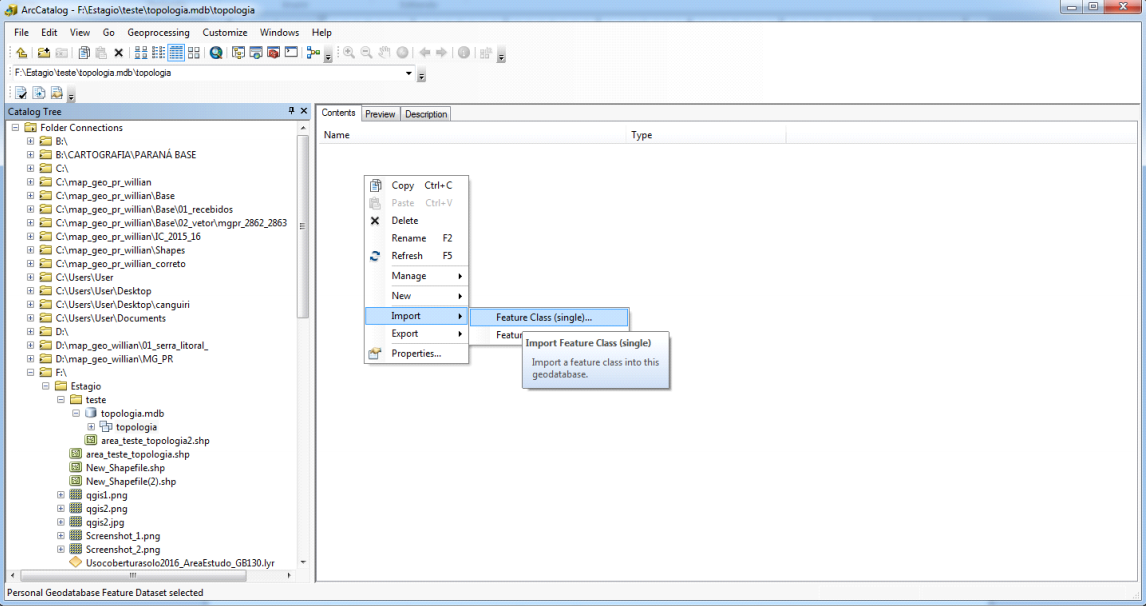The width and height of the screenshot is (1146, 606).
Task: Open the ArcToolbox window icon
Action: (273, 53)
